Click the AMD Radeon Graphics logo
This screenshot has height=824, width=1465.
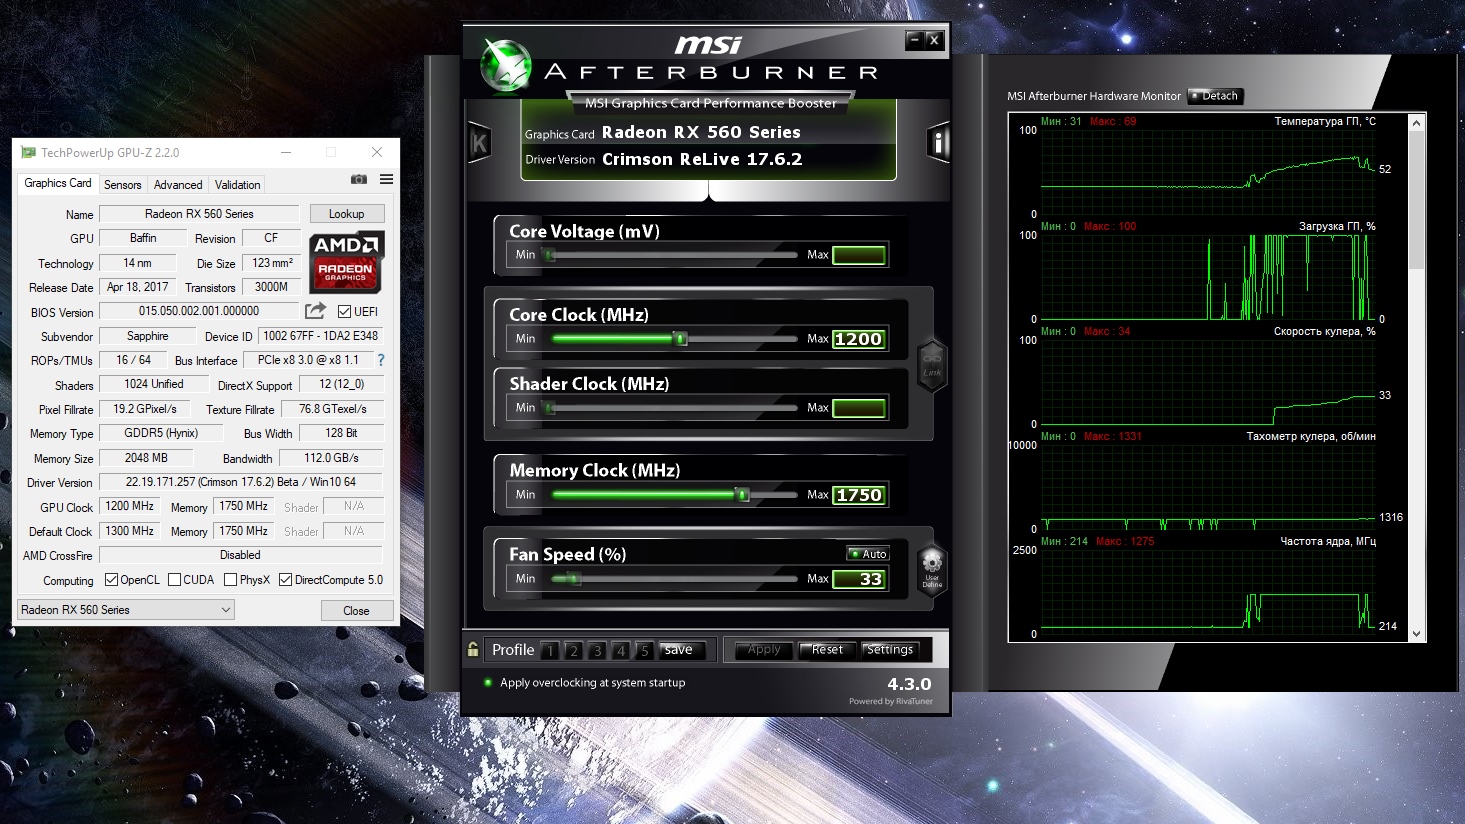(x=345, y=261)
